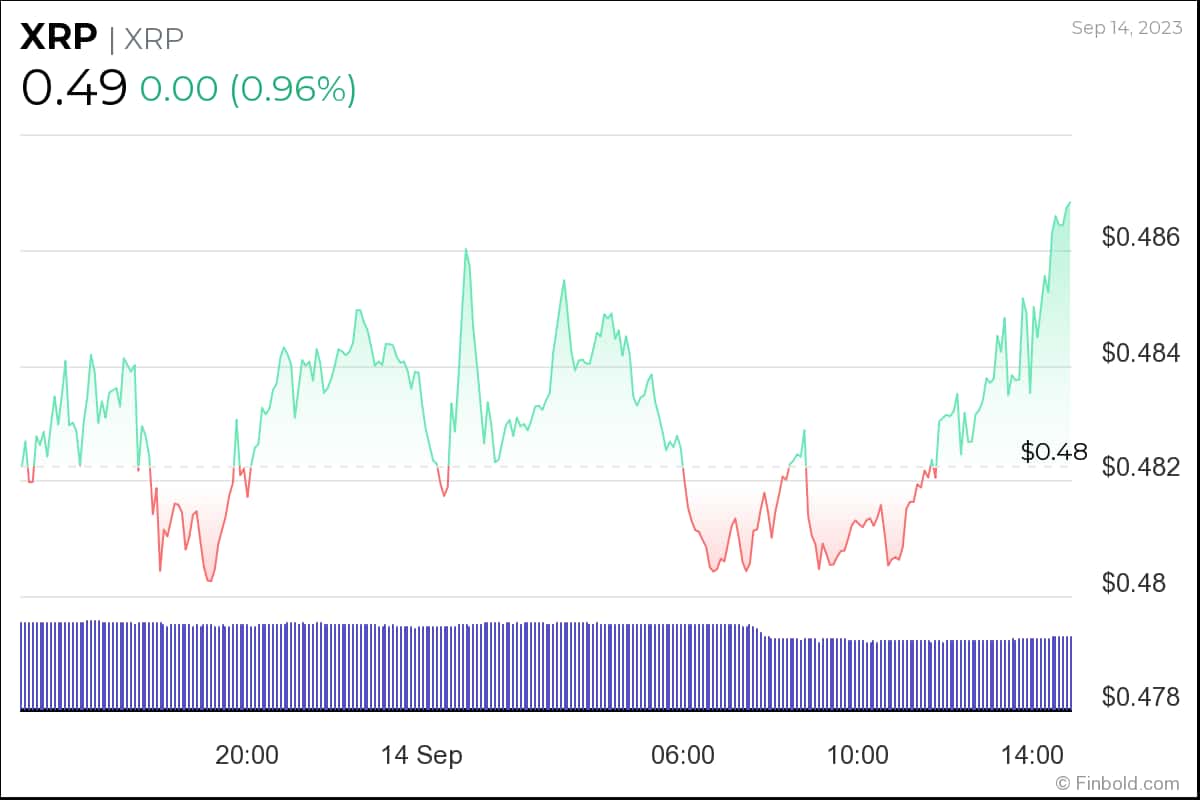The height and width of the screenshot is (800, 1200).
Task: Click the gray XRP subtitle after the divider
Action: coord(154,39)
